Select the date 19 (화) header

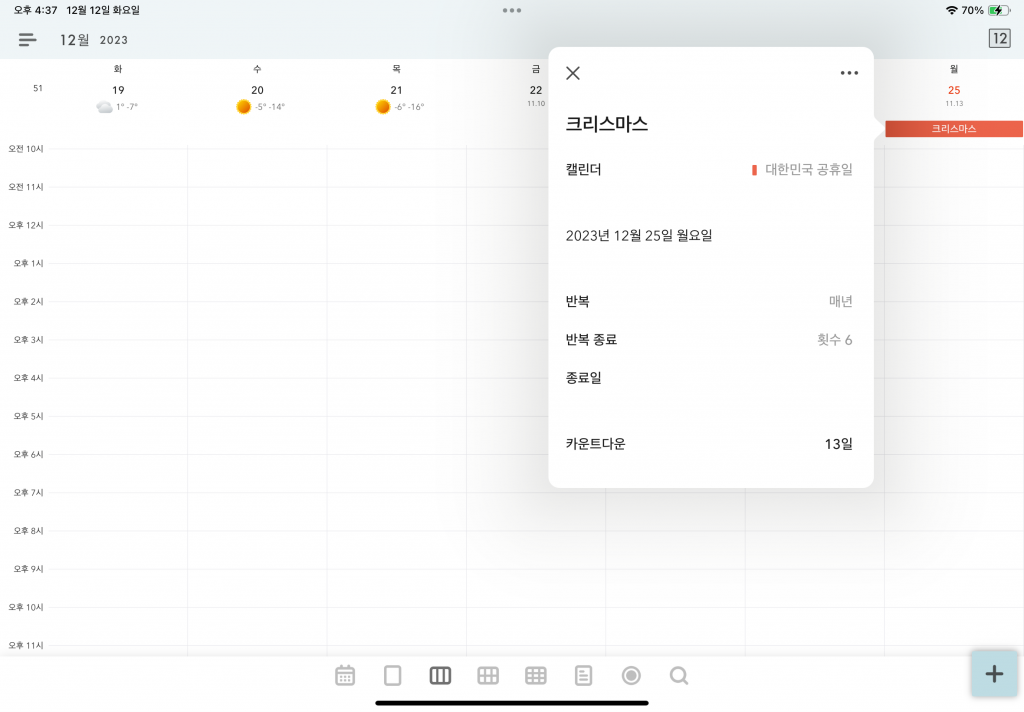118,90
